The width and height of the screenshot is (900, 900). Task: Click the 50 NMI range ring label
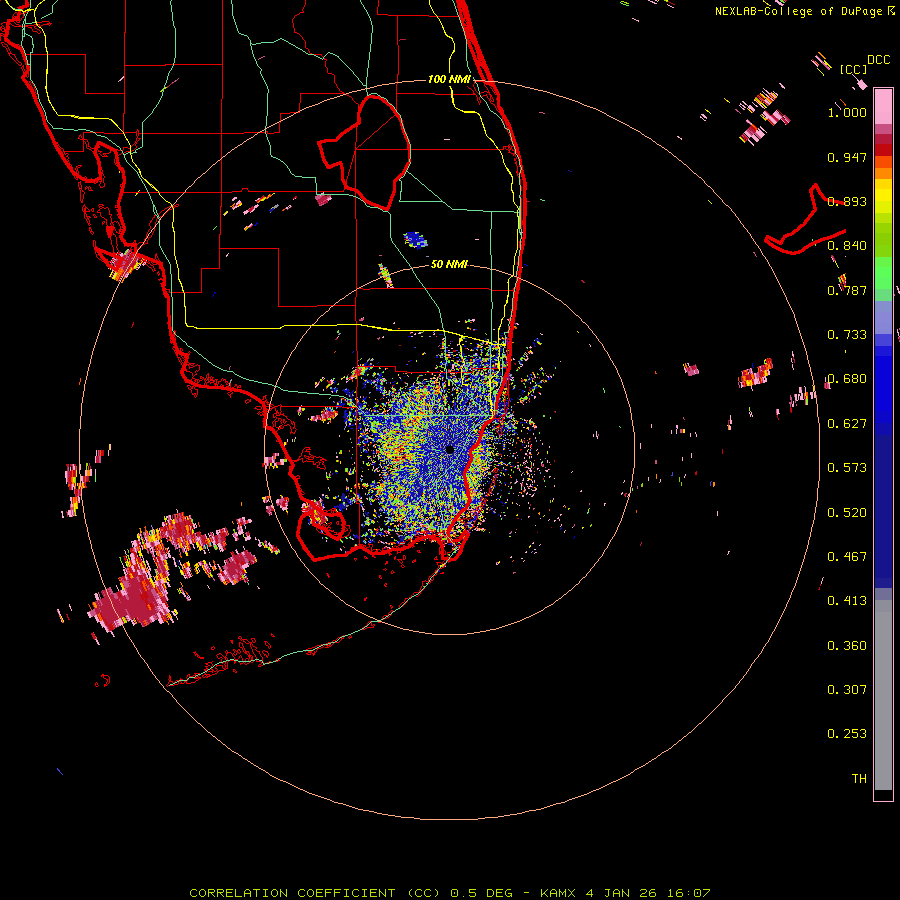click(x=449, y=264)
